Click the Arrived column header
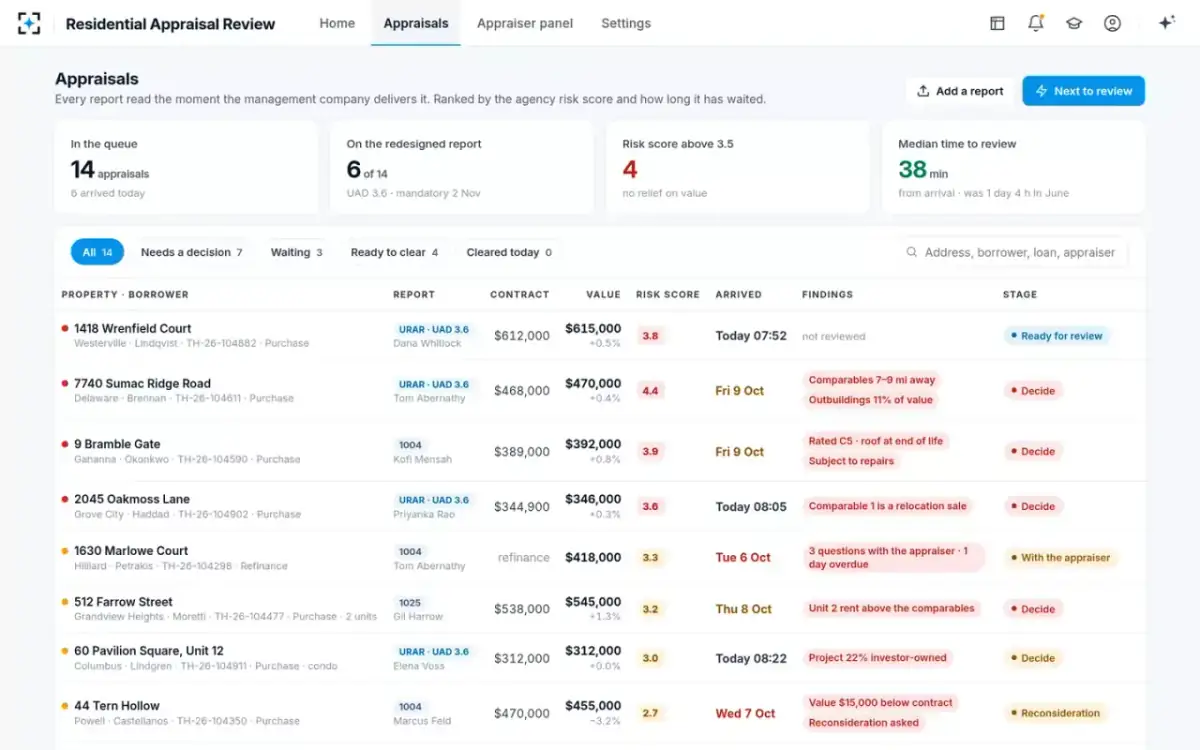The image size is (1200, 750). pos(739,295)
